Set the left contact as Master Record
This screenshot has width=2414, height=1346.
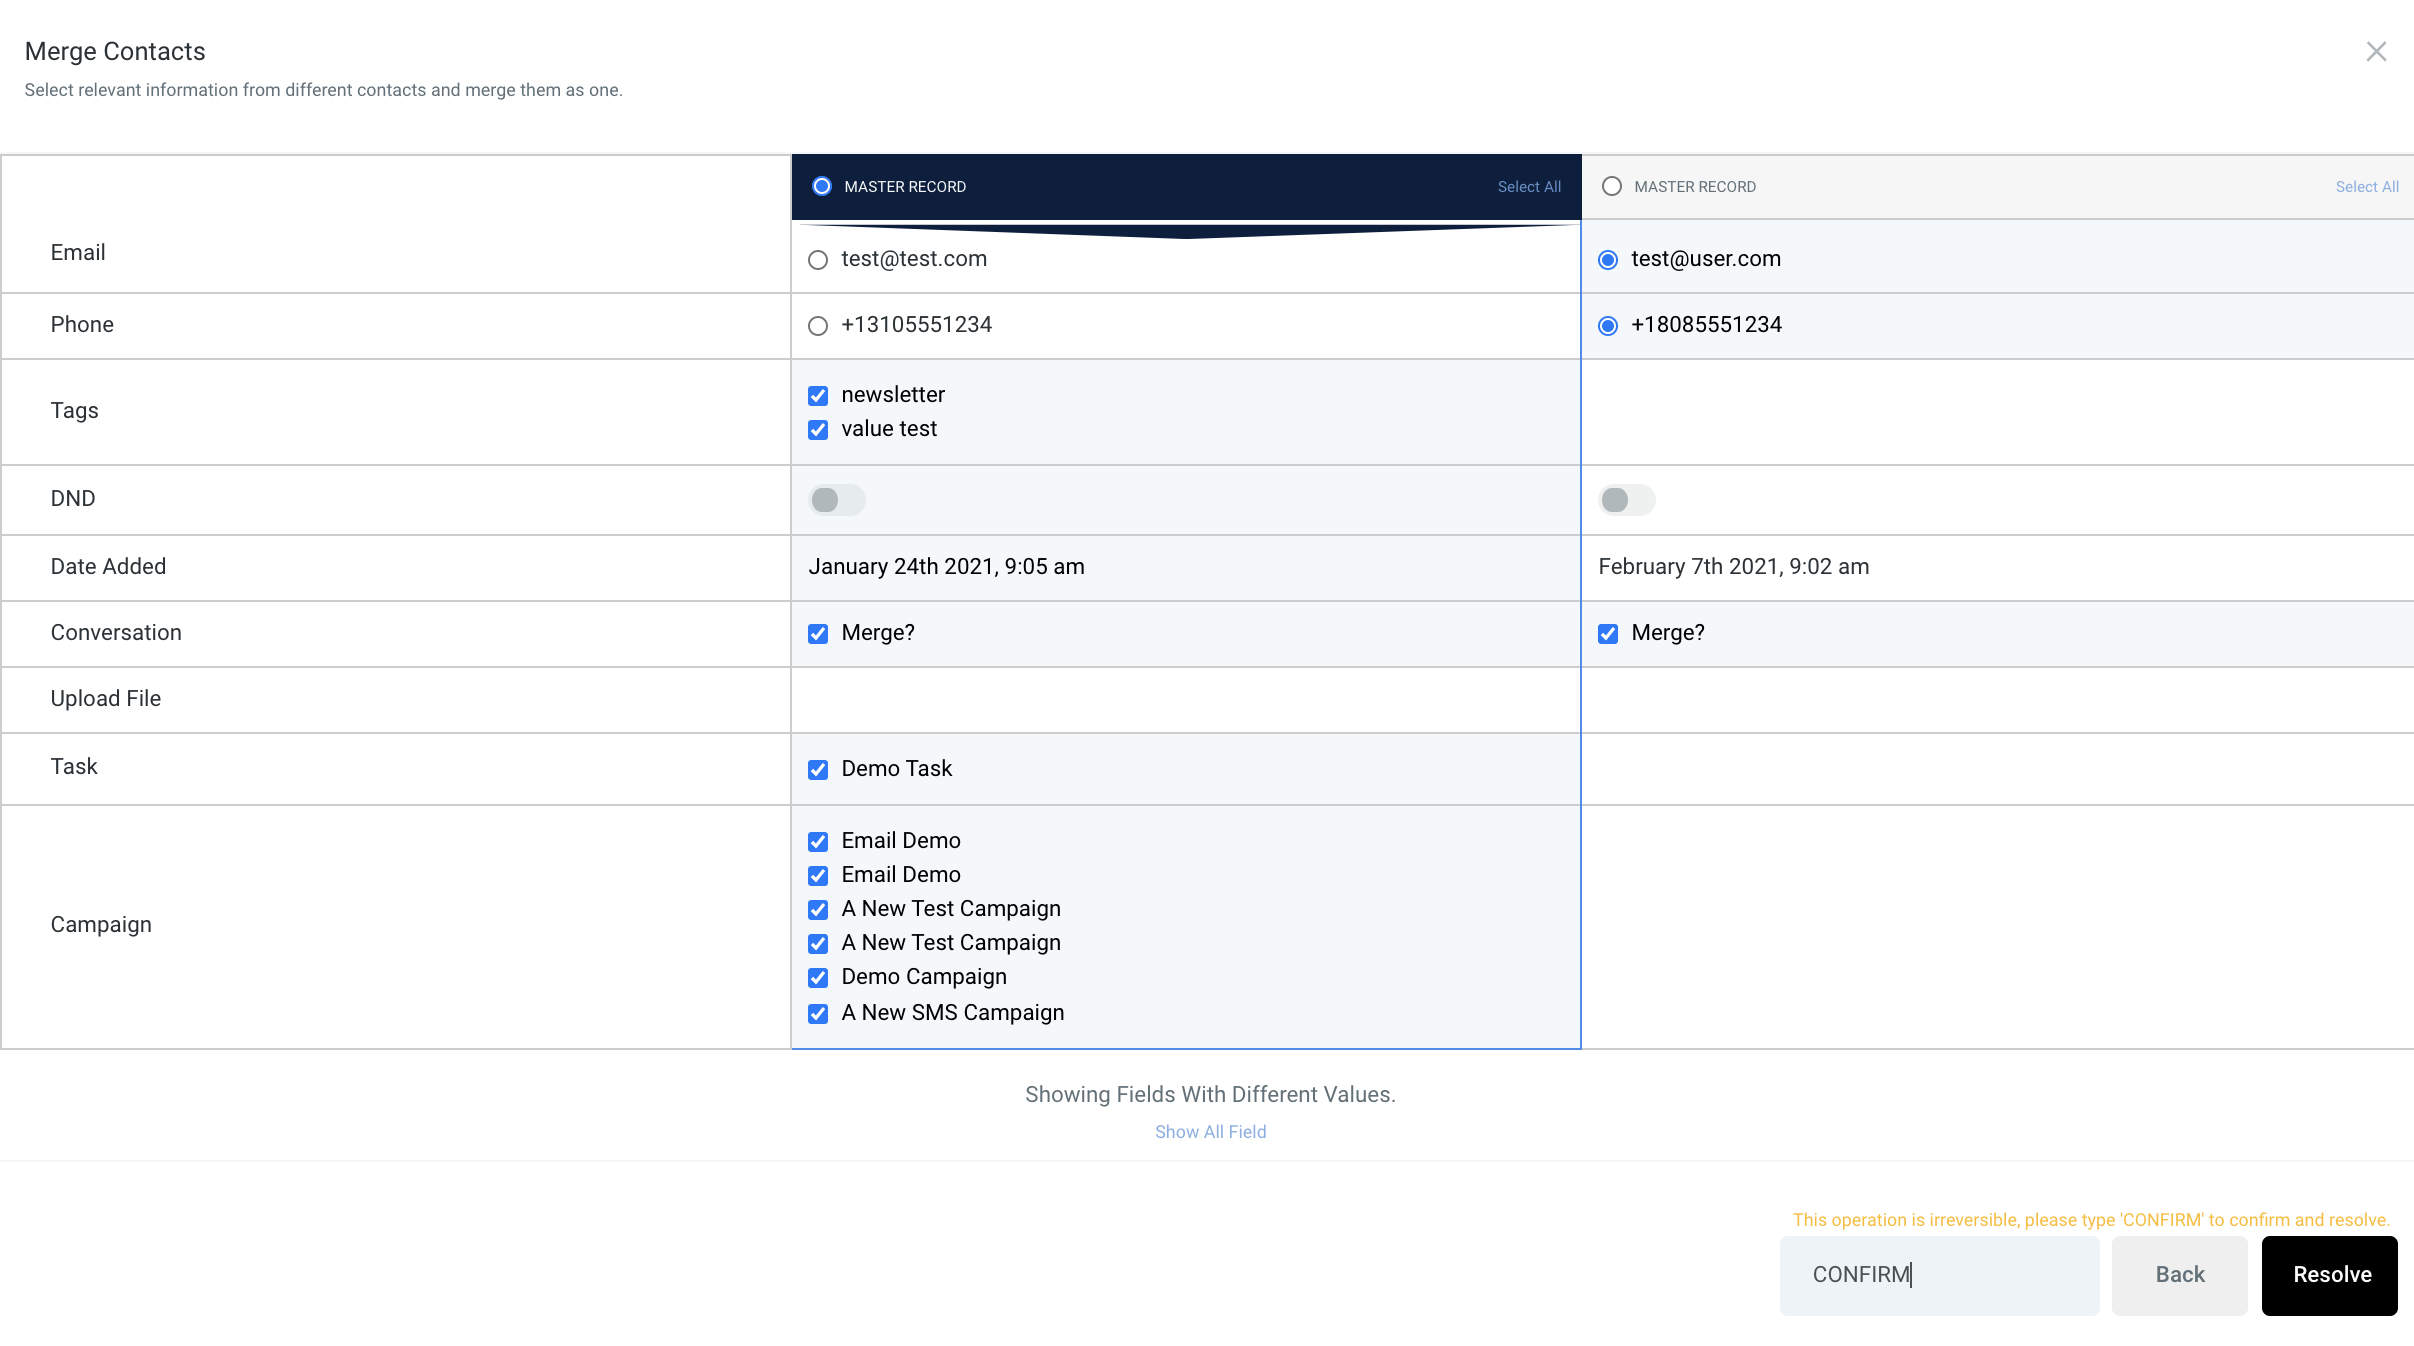tap(820, 186)
